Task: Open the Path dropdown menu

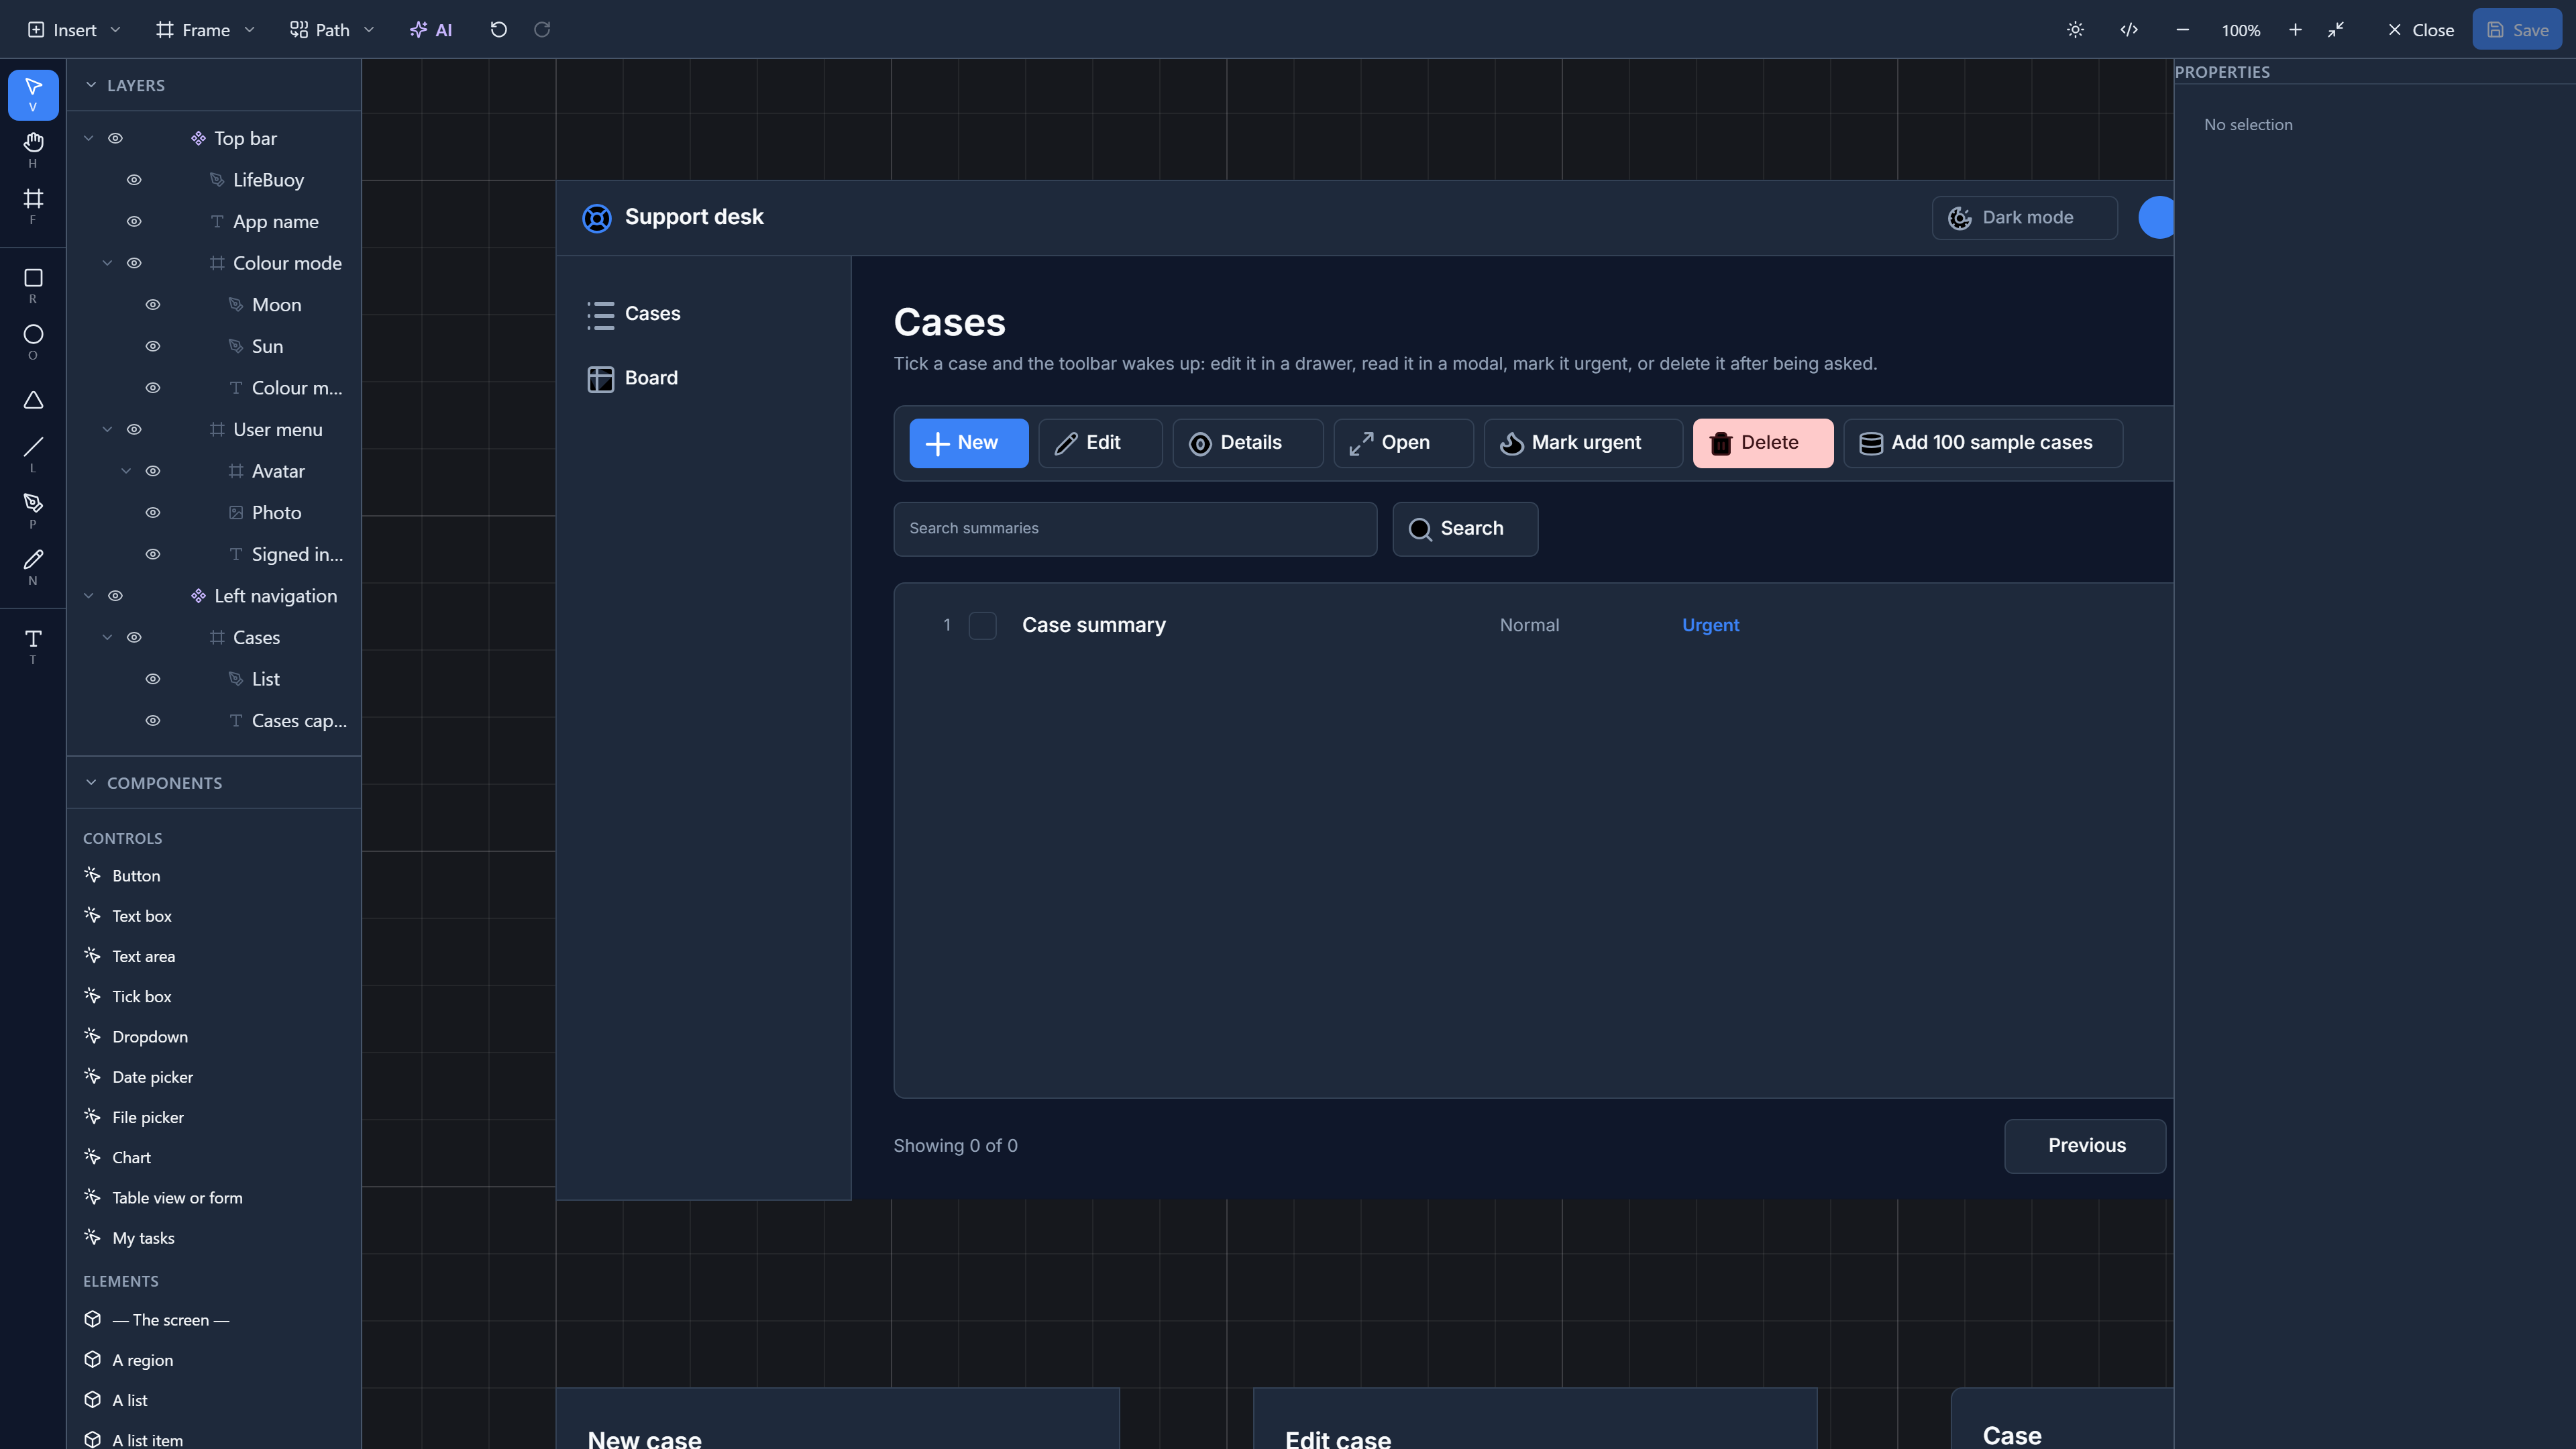Action: (331, 30)
